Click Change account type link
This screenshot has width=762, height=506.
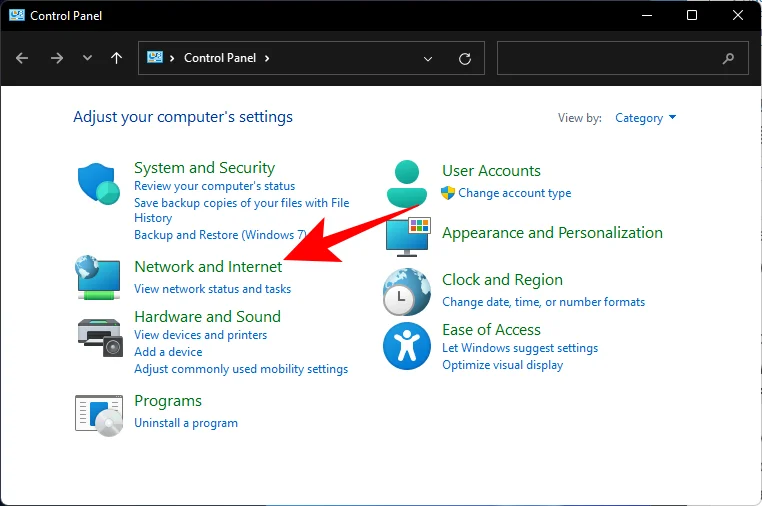tap(515, 193)
